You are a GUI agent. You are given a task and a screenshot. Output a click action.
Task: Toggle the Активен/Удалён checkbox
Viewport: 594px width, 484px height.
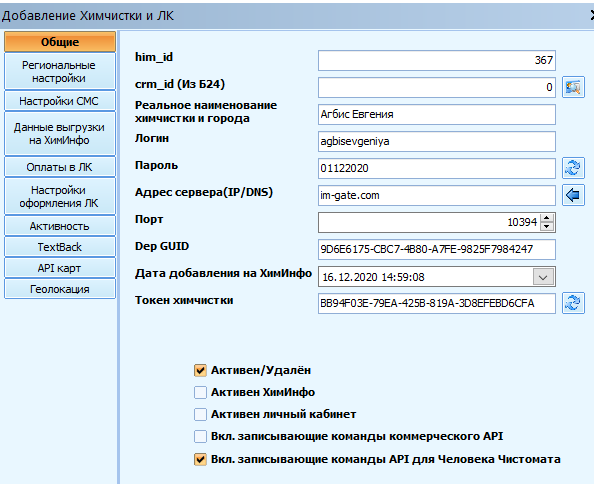(x=200, y=370)
